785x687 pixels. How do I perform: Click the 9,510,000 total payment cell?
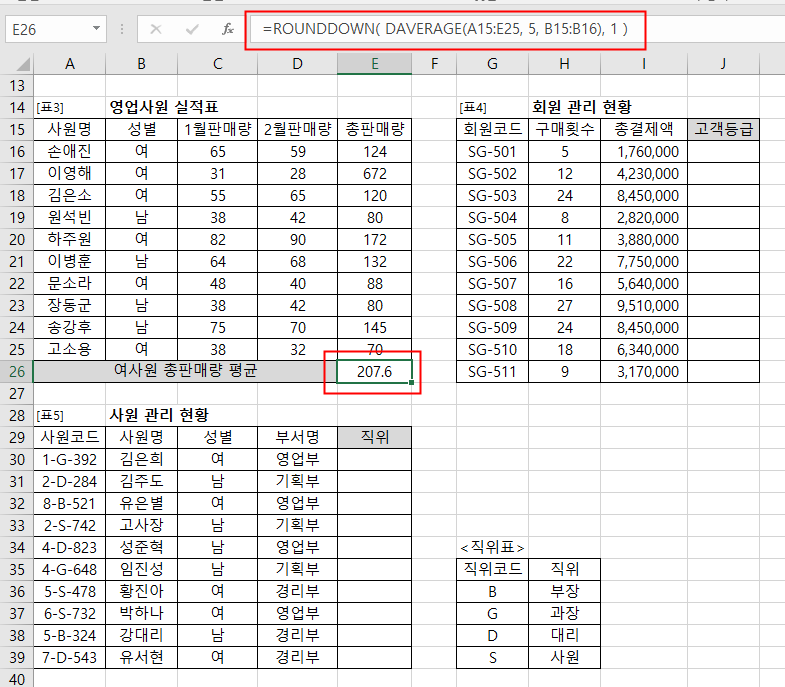[644, 305]
